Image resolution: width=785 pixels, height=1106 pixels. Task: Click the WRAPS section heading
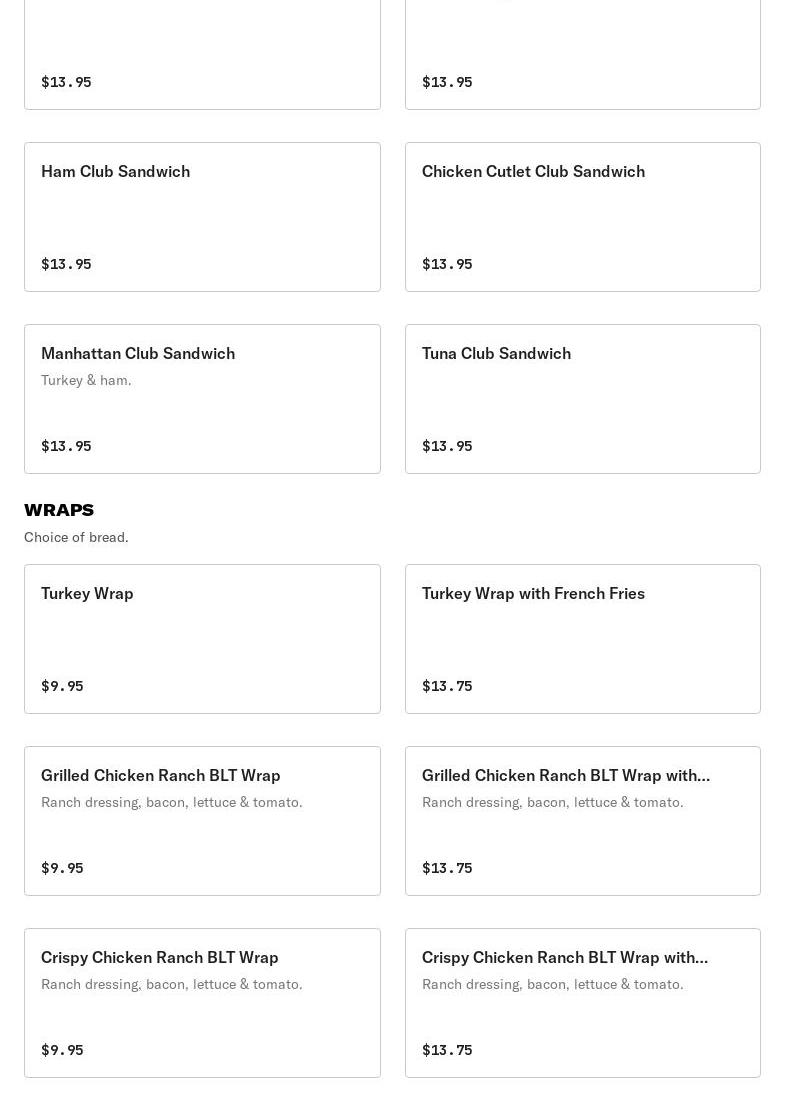pos(59,510)
